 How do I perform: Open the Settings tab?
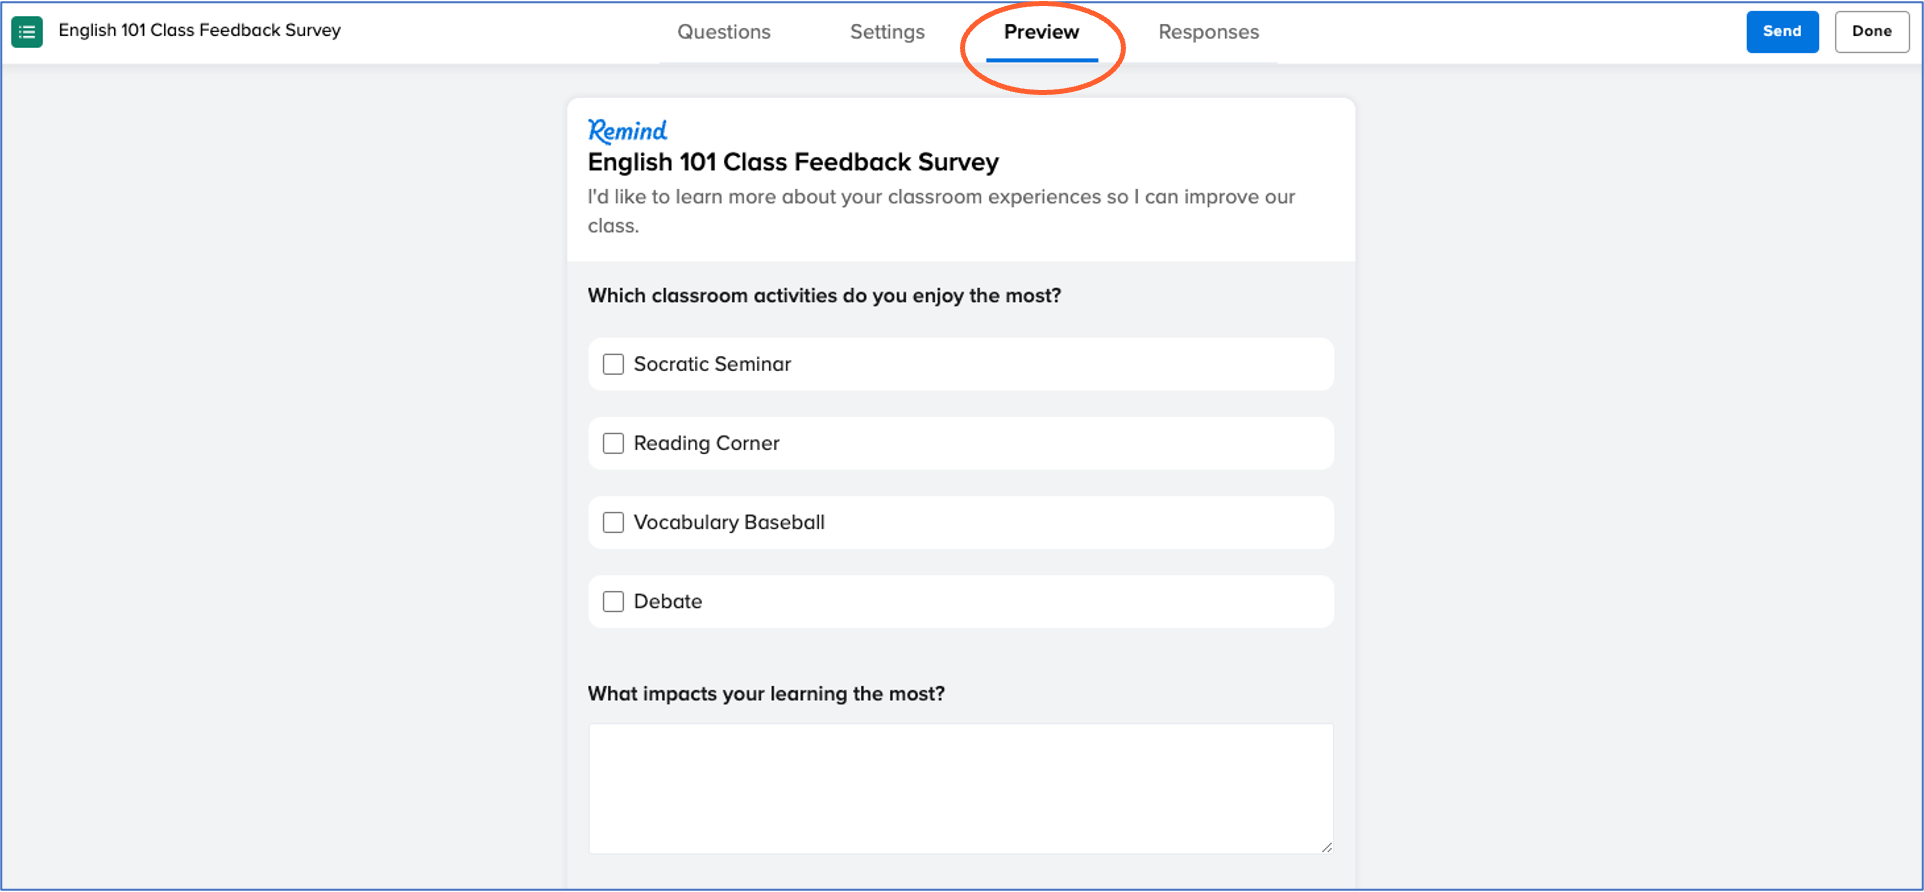887,32
